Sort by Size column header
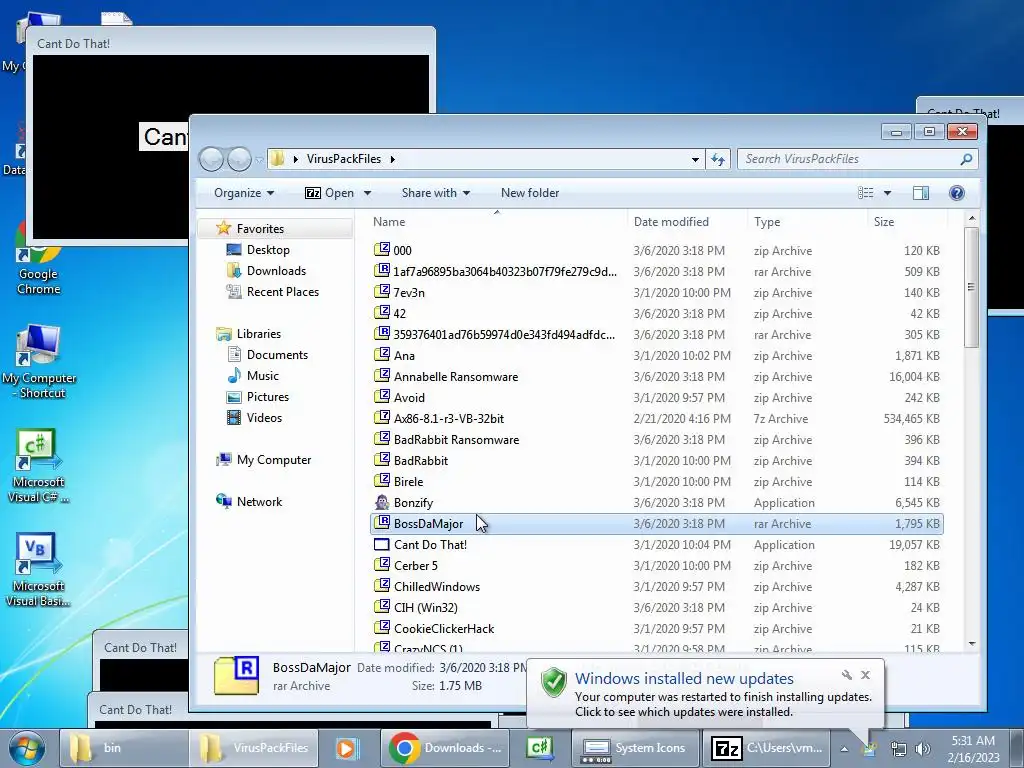1024x768 pixels. [907, 221]
